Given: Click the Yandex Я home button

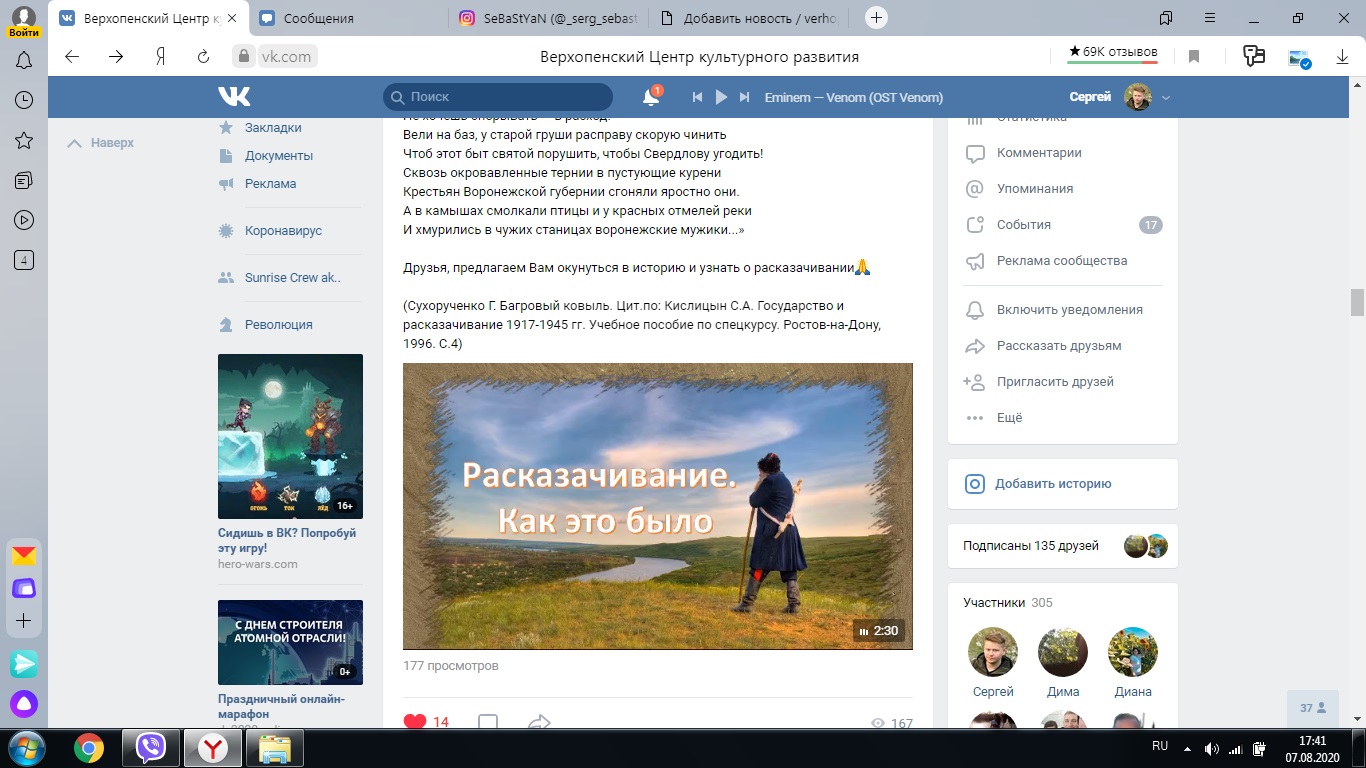Looking at the screenshot, I should click(x=160, y=57).
